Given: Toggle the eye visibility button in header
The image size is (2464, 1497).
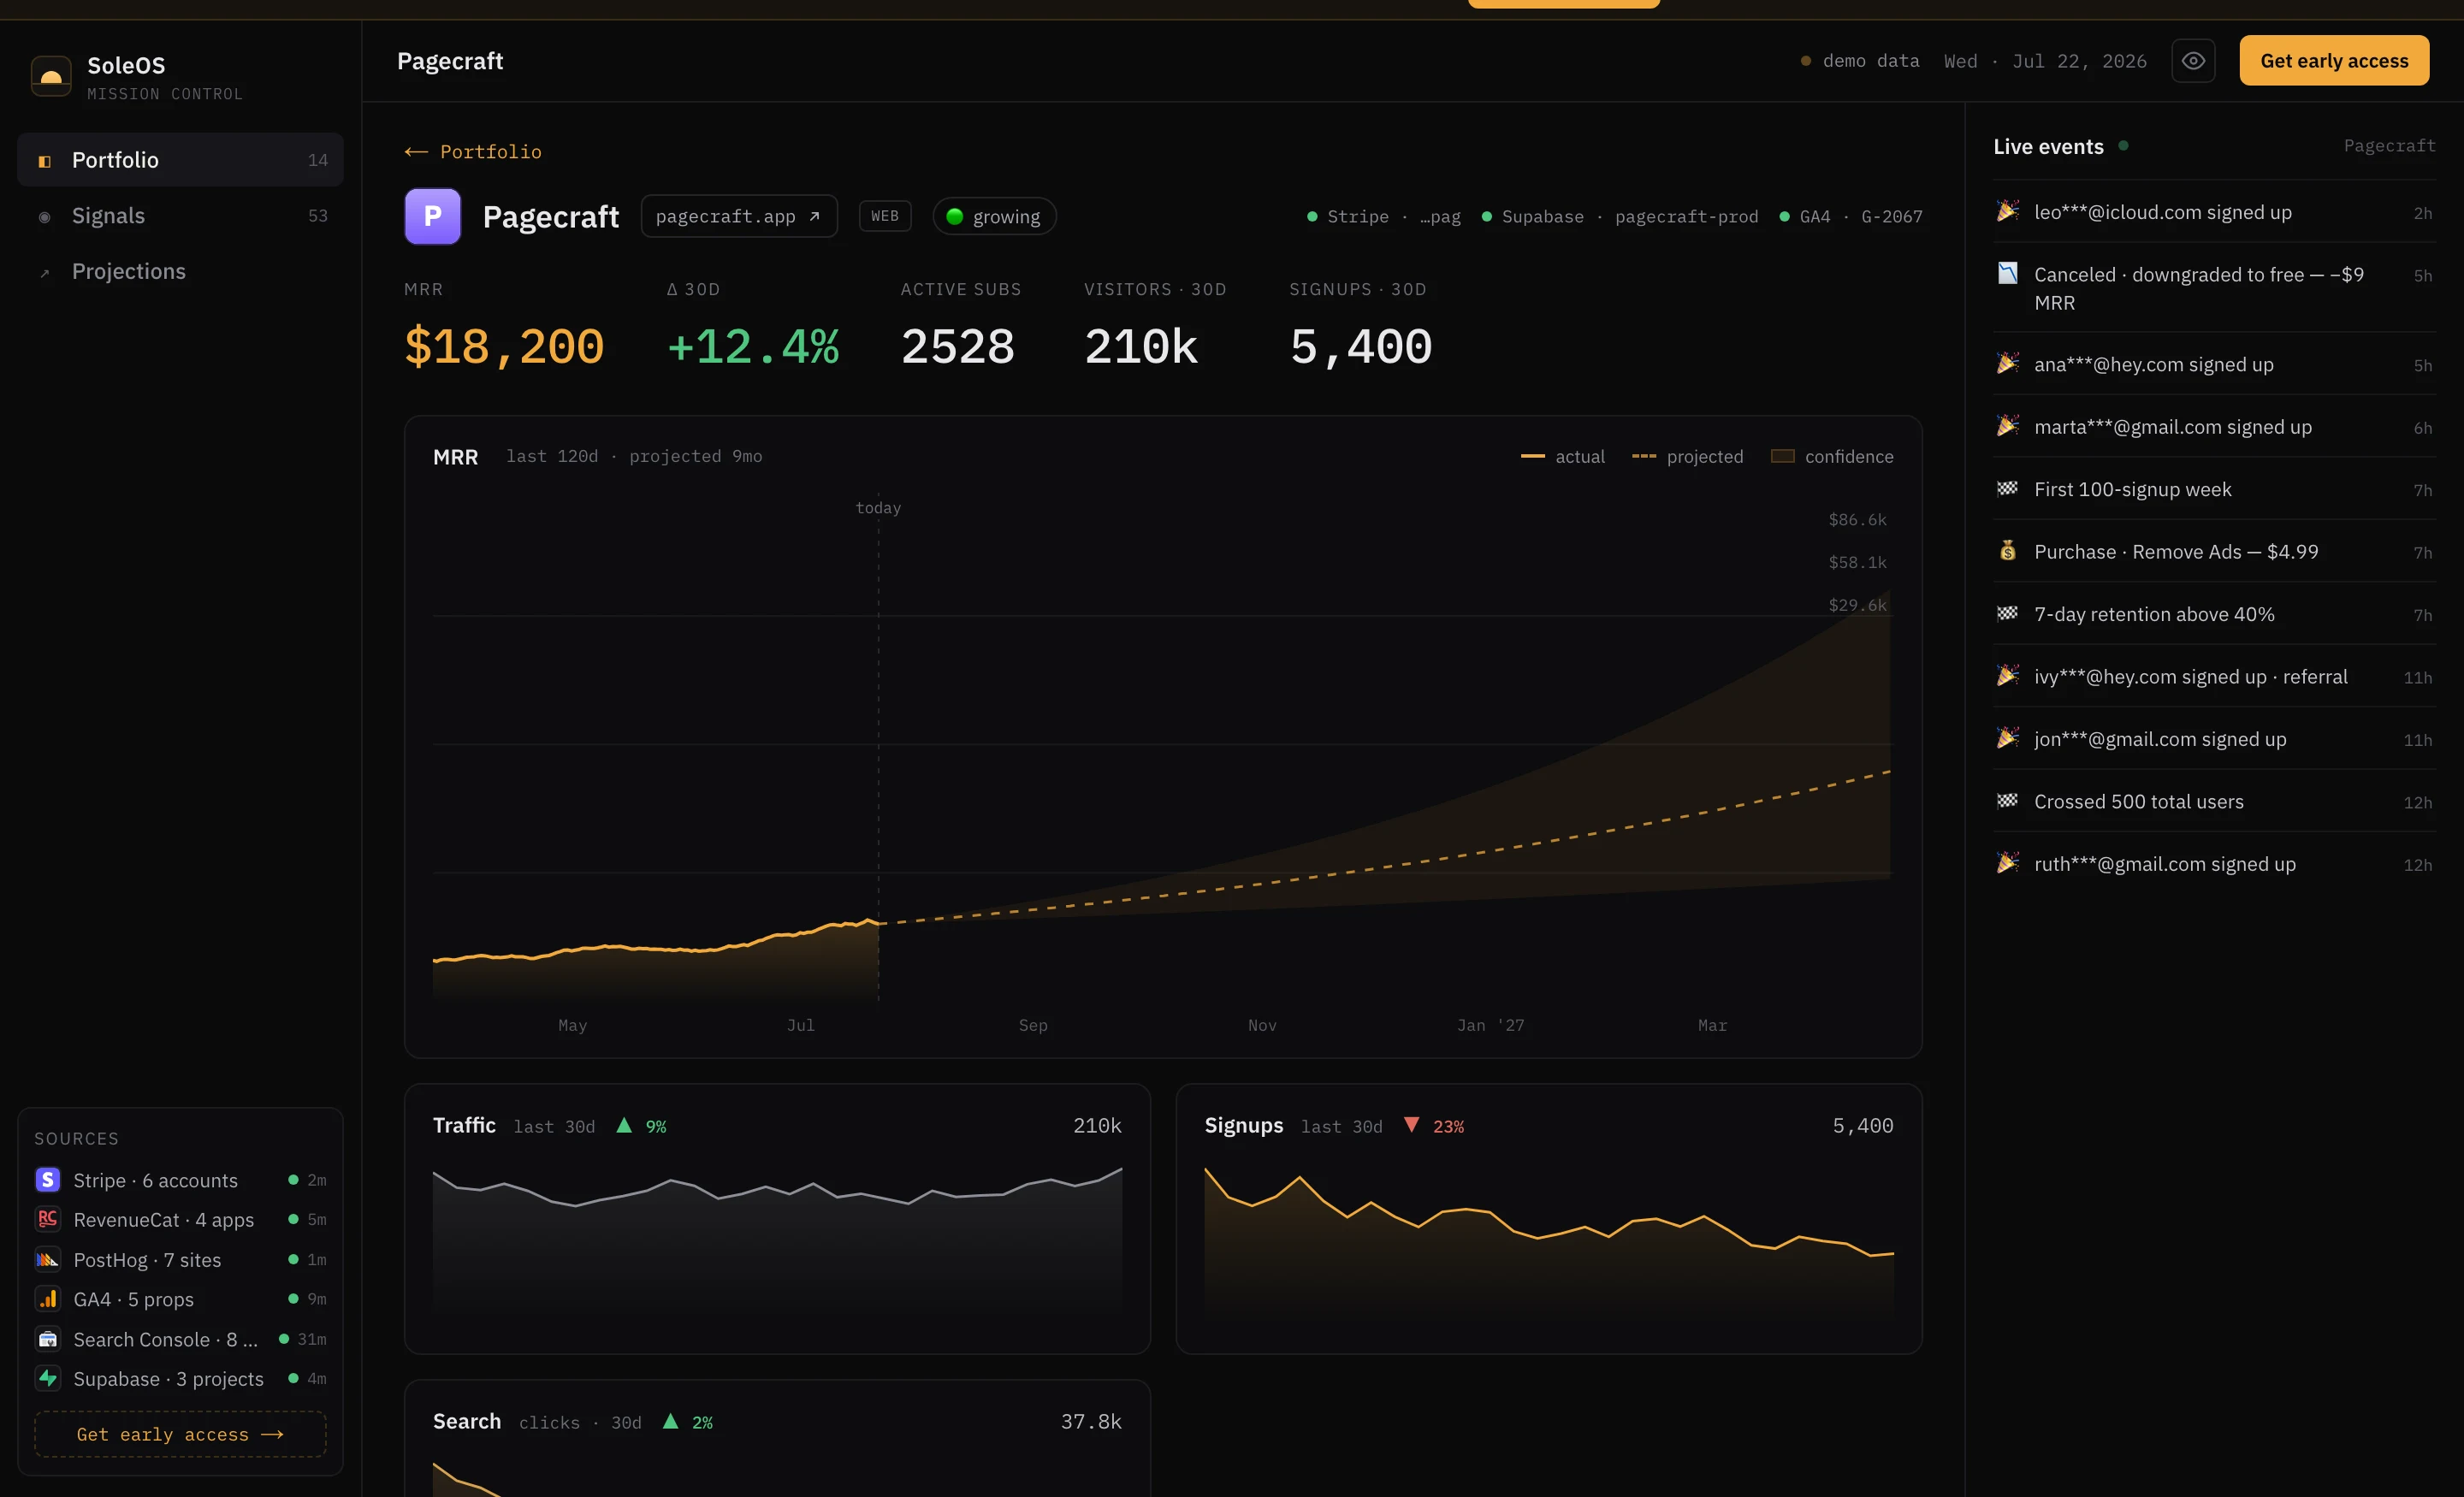Looking at the screenshot, I should (x=2193, y=61).
